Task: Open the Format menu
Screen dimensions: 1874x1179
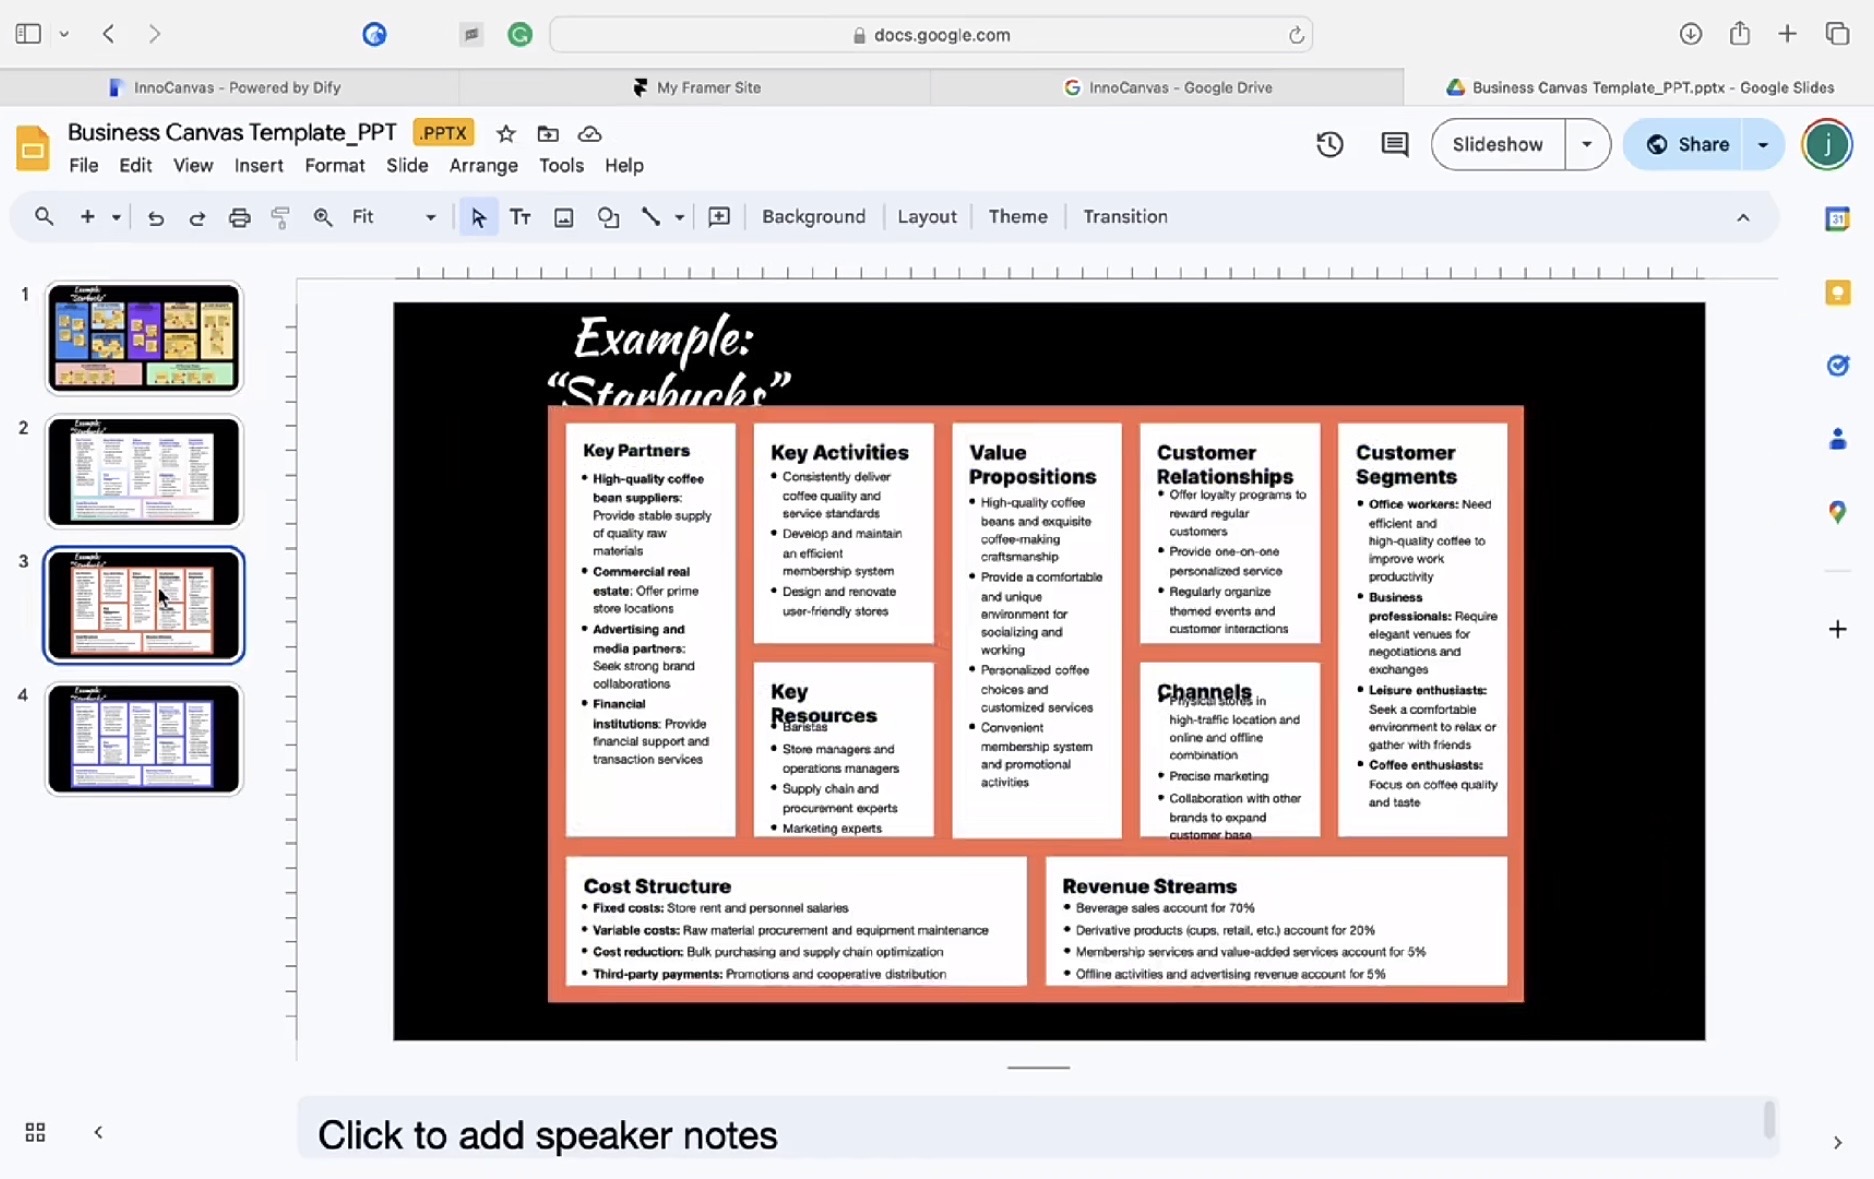Action: pyautogui.click(x=334, y=165)
